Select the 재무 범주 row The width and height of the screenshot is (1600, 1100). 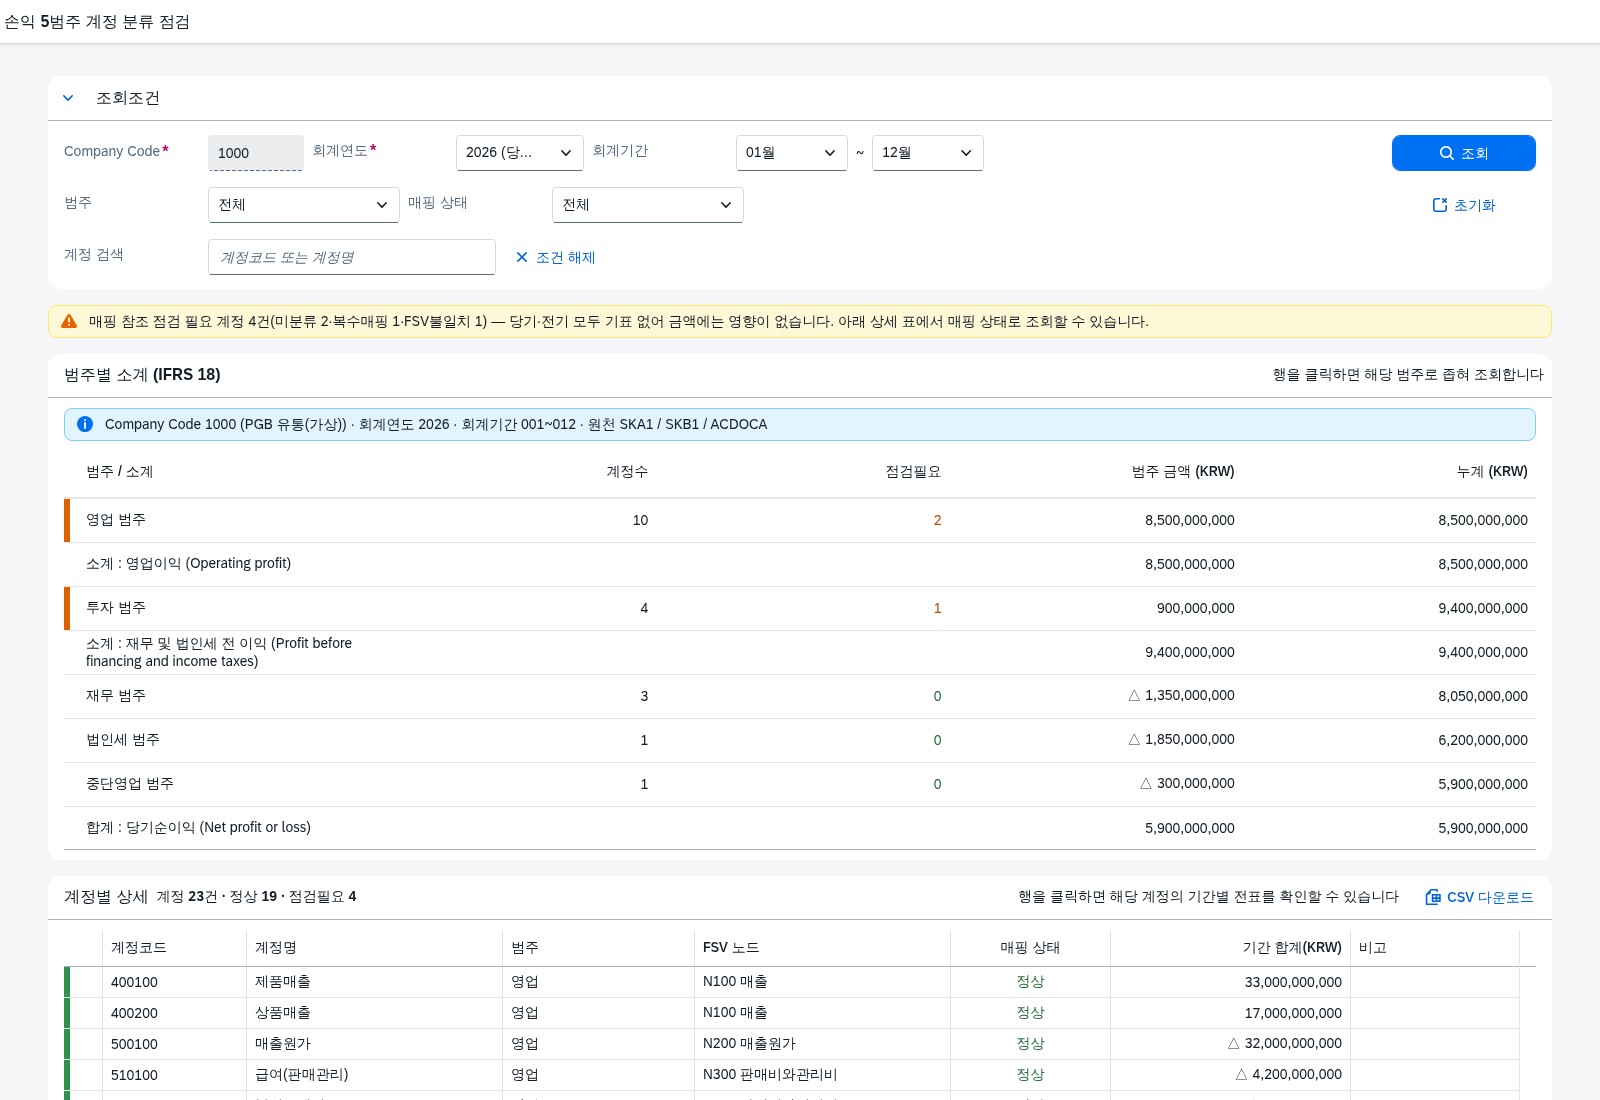click(x=800, y=696)
